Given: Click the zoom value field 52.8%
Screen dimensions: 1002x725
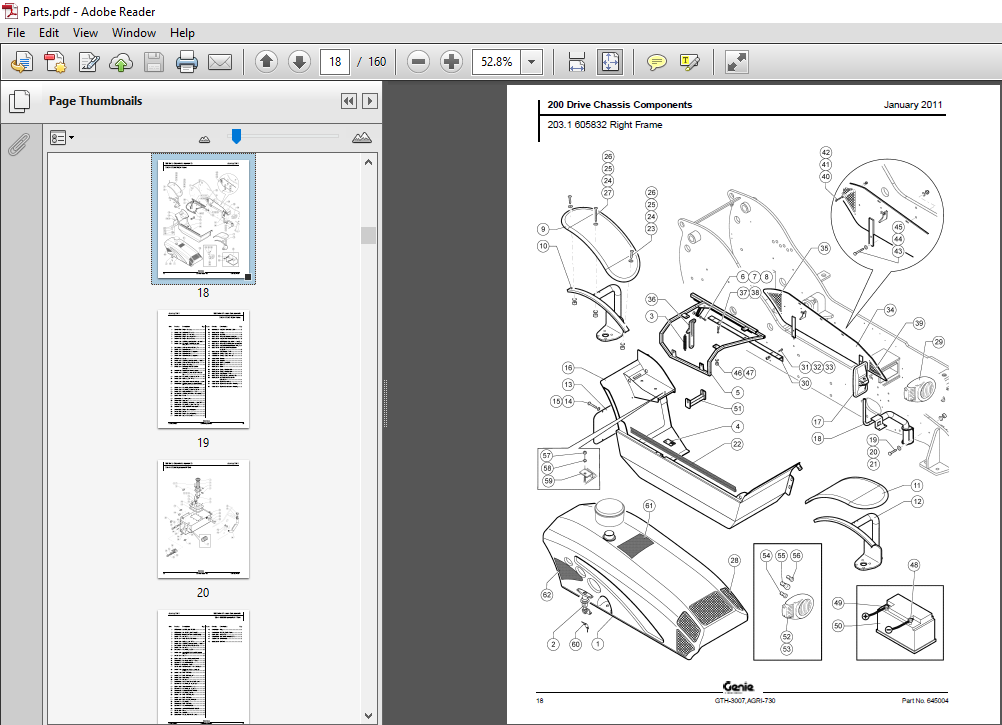Looking at the screenshot, I should coord(496,62).
